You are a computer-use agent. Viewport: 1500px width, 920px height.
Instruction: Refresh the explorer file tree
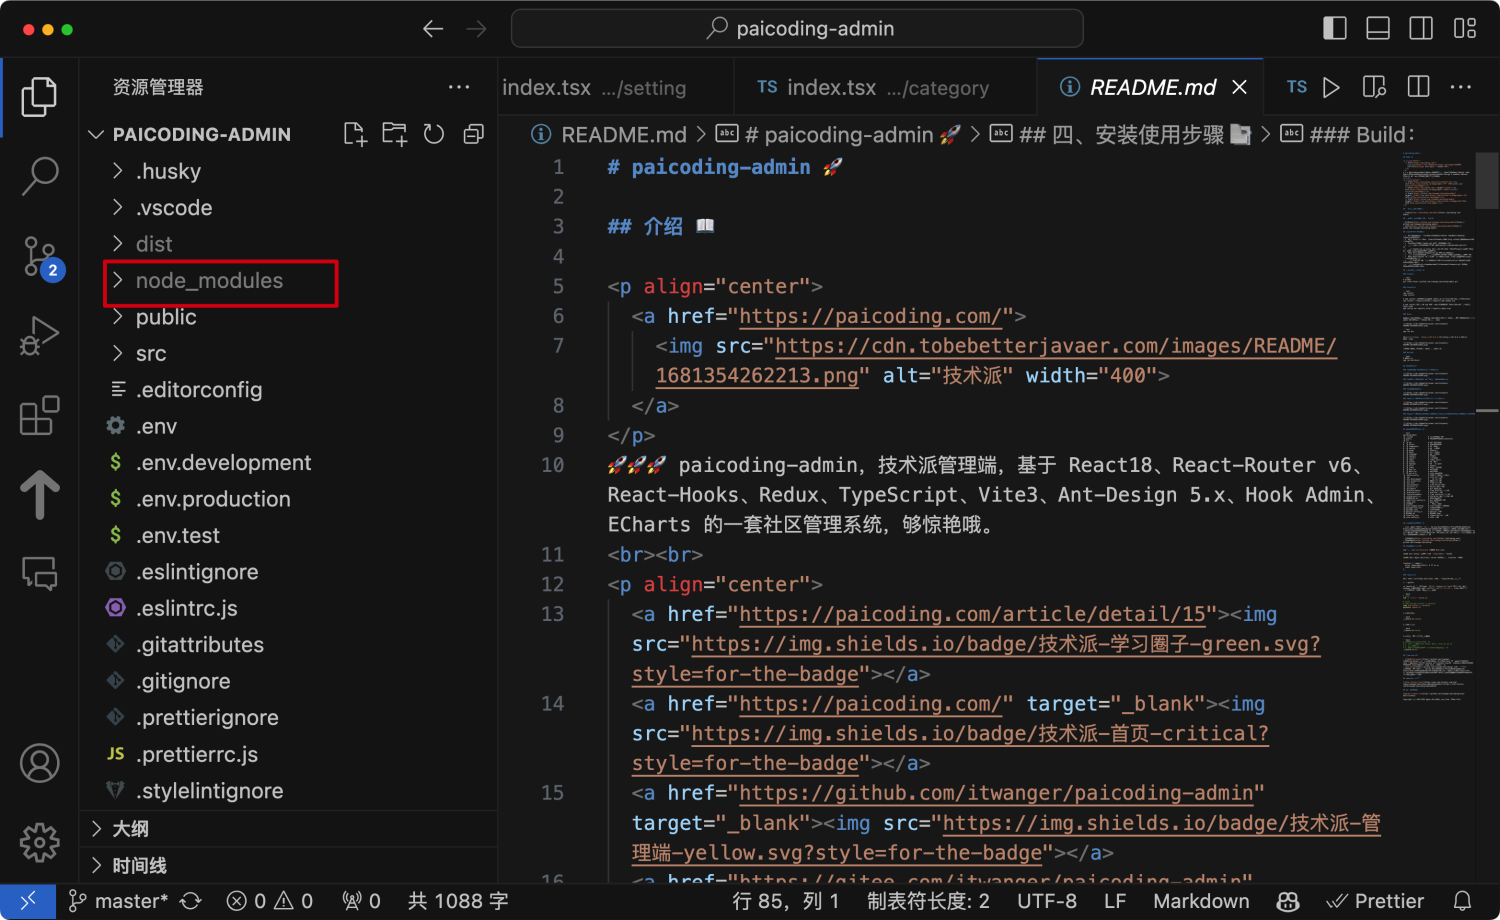coord(433,134)
